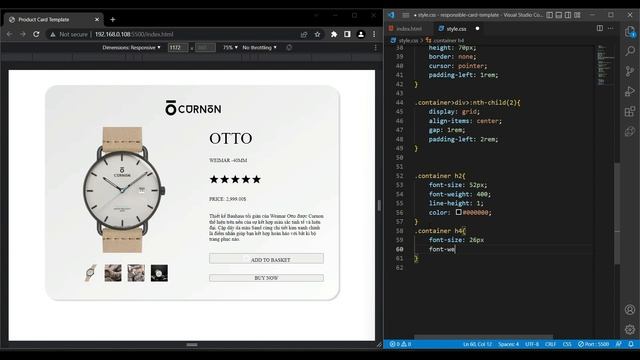Bookmark this page with the star icon
The width and height of the screenshot is (640, 360).
pyautogui.click(x=317, y=34)
